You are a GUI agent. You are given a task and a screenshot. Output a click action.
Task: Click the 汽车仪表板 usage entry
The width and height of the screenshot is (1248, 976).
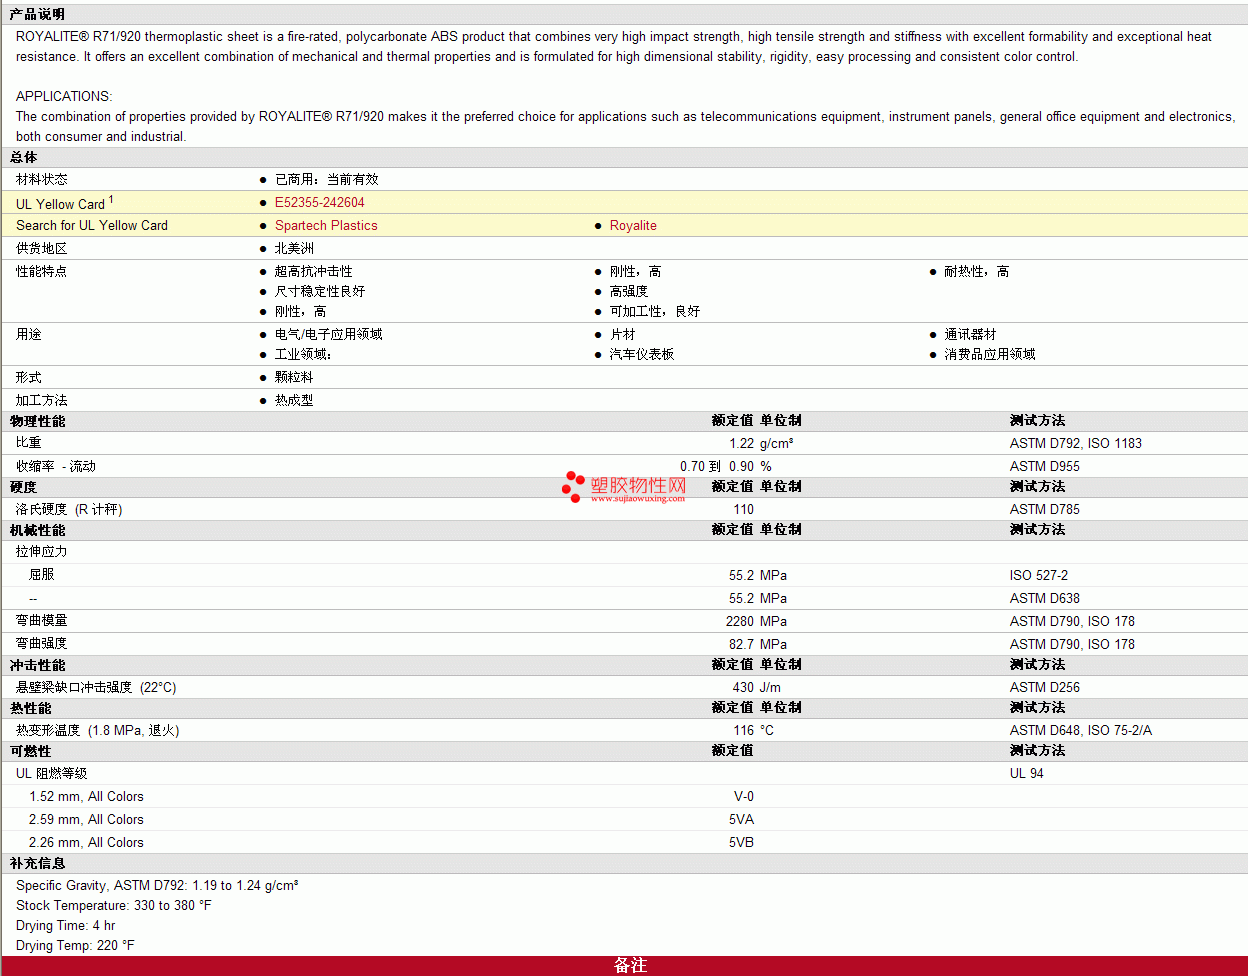[642, 354]
